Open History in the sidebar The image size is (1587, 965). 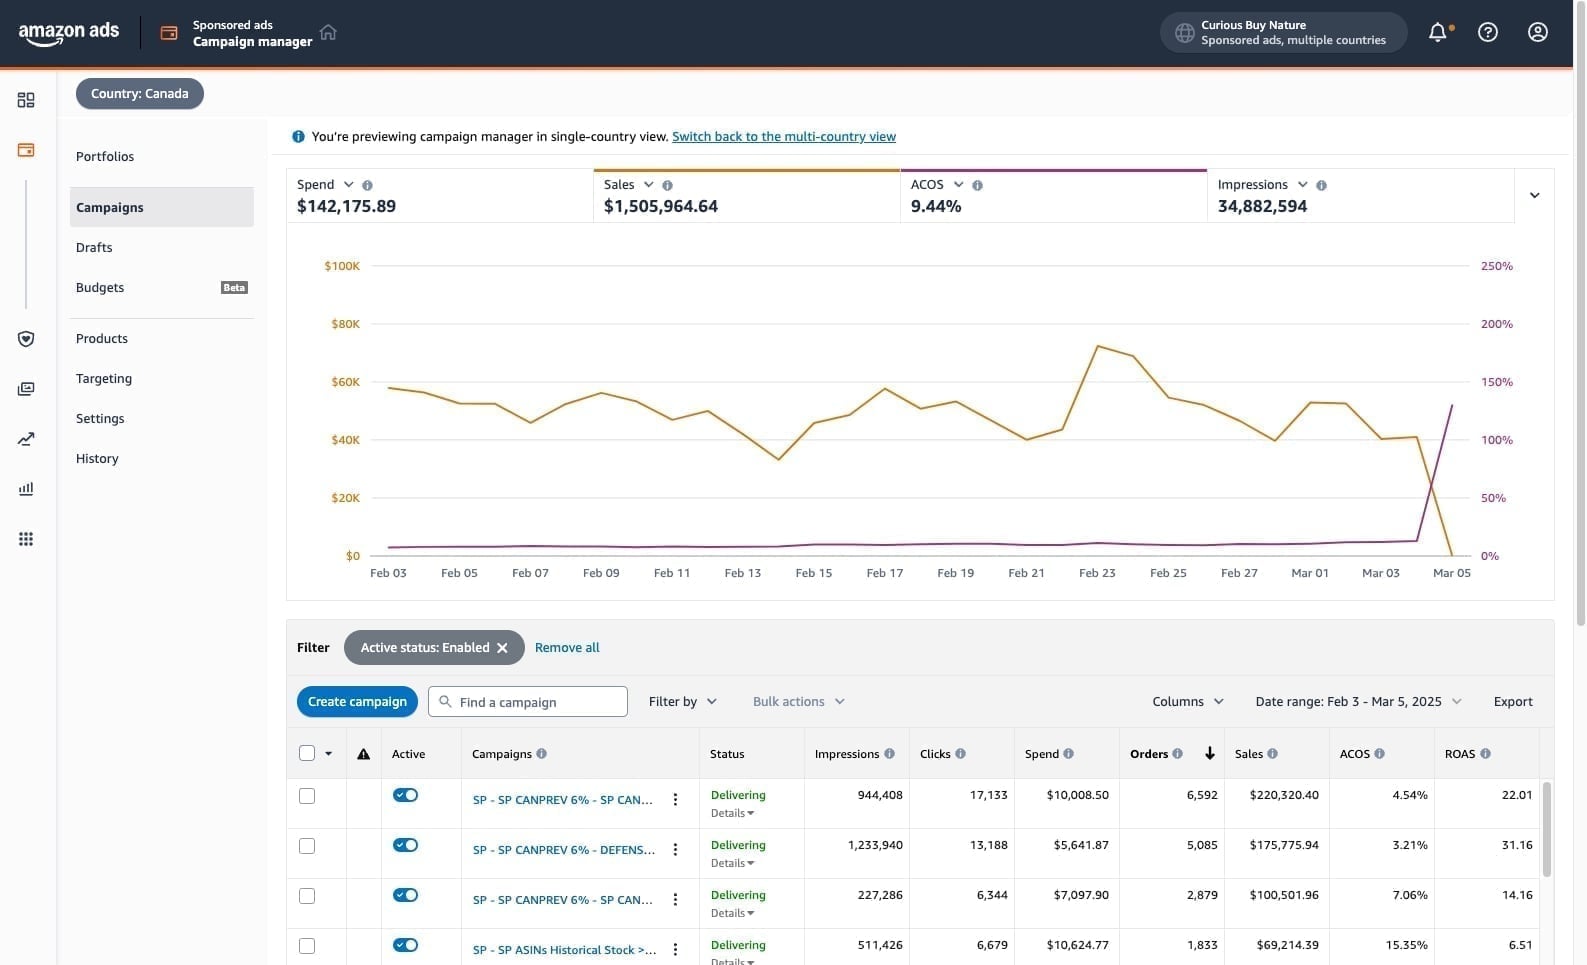click(97, 459)
